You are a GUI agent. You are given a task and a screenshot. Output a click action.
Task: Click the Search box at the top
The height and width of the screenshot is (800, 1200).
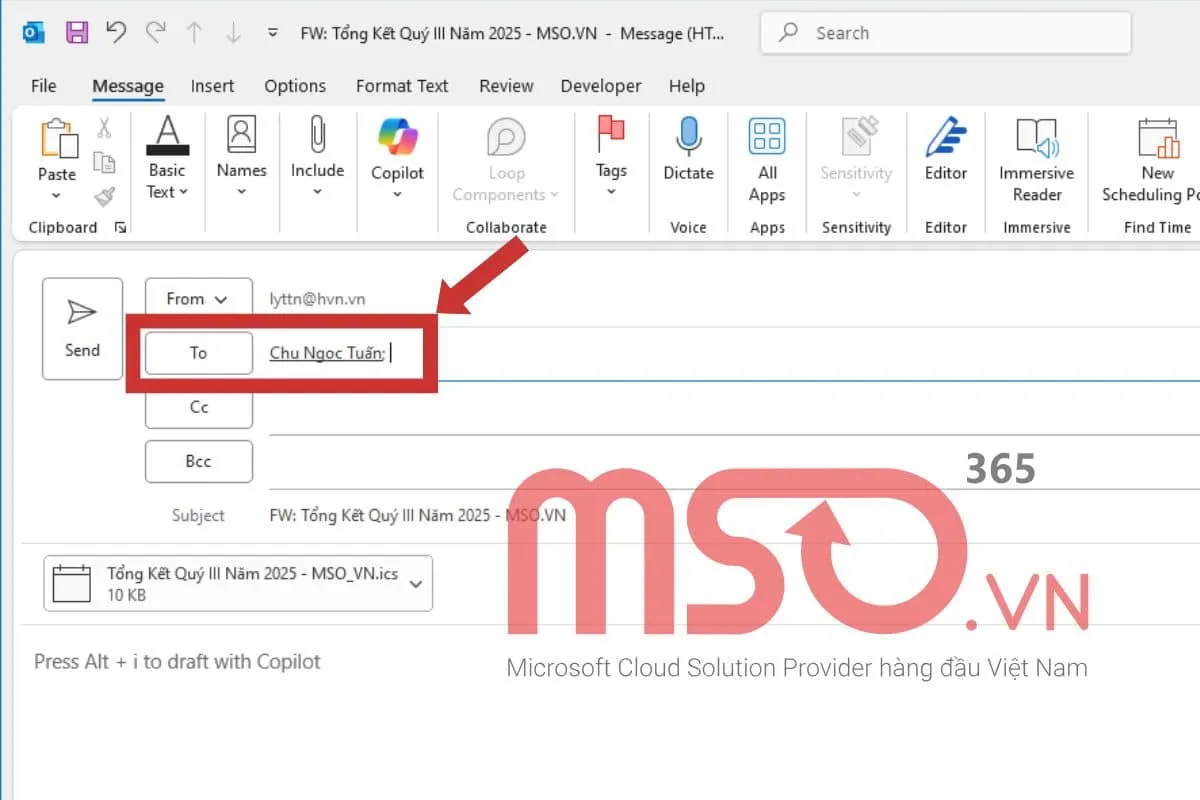(940, 32)
